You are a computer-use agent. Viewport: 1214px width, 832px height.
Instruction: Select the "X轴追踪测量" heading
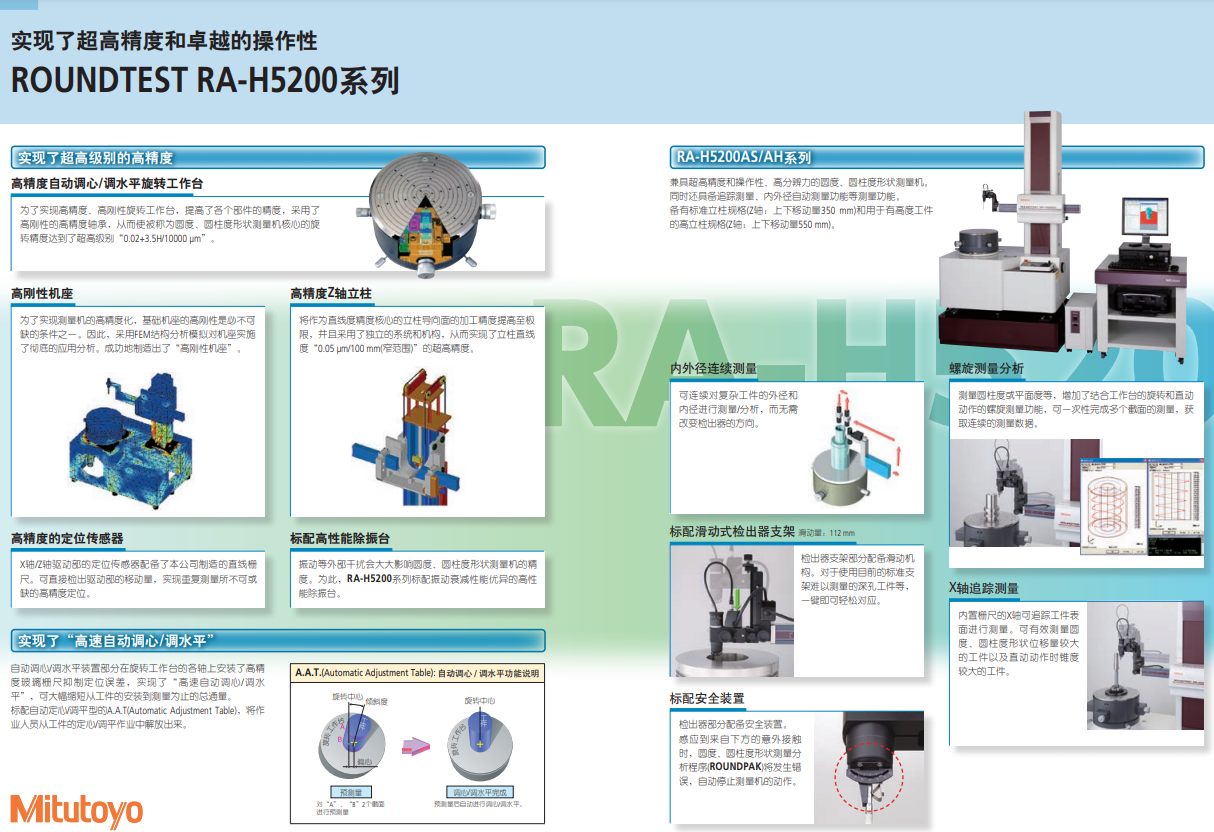(x=984, y=588)
